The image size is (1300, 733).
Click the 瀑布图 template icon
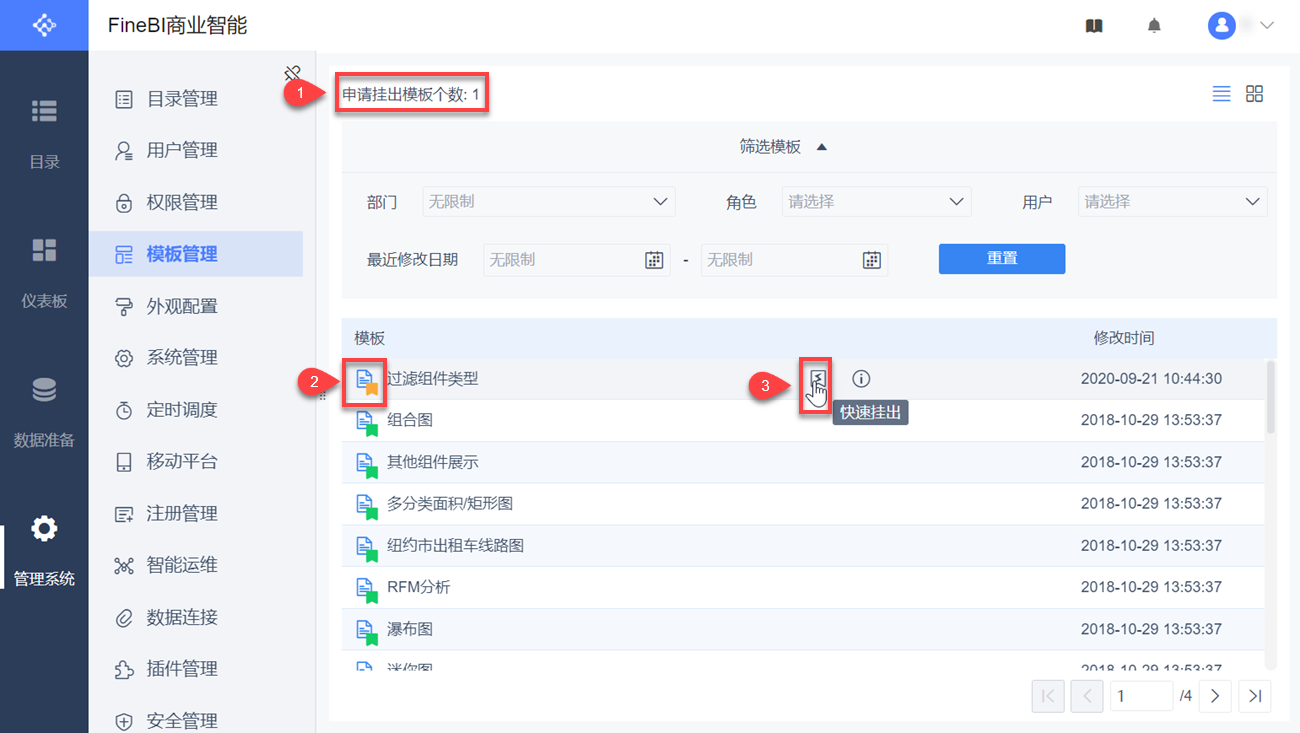366,631
